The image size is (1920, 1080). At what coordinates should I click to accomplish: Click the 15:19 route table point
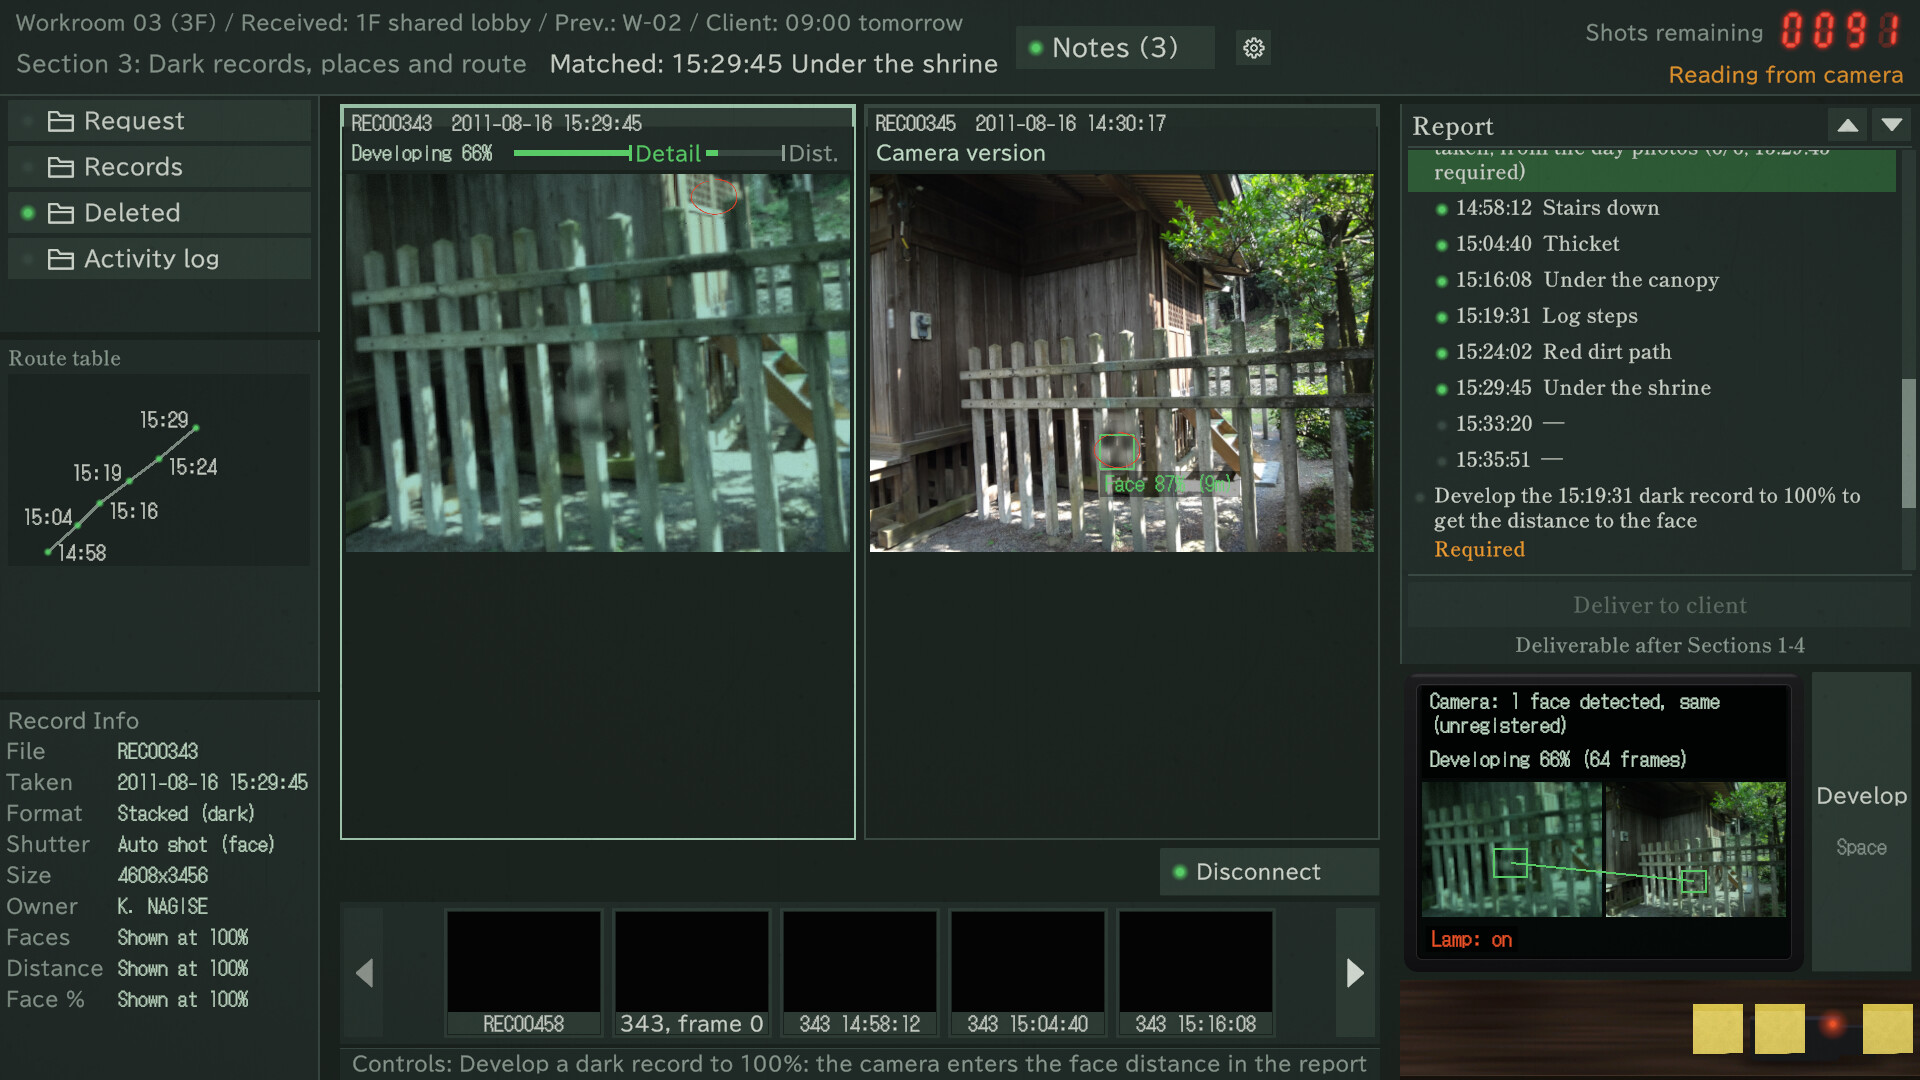(x=130, y=481)
